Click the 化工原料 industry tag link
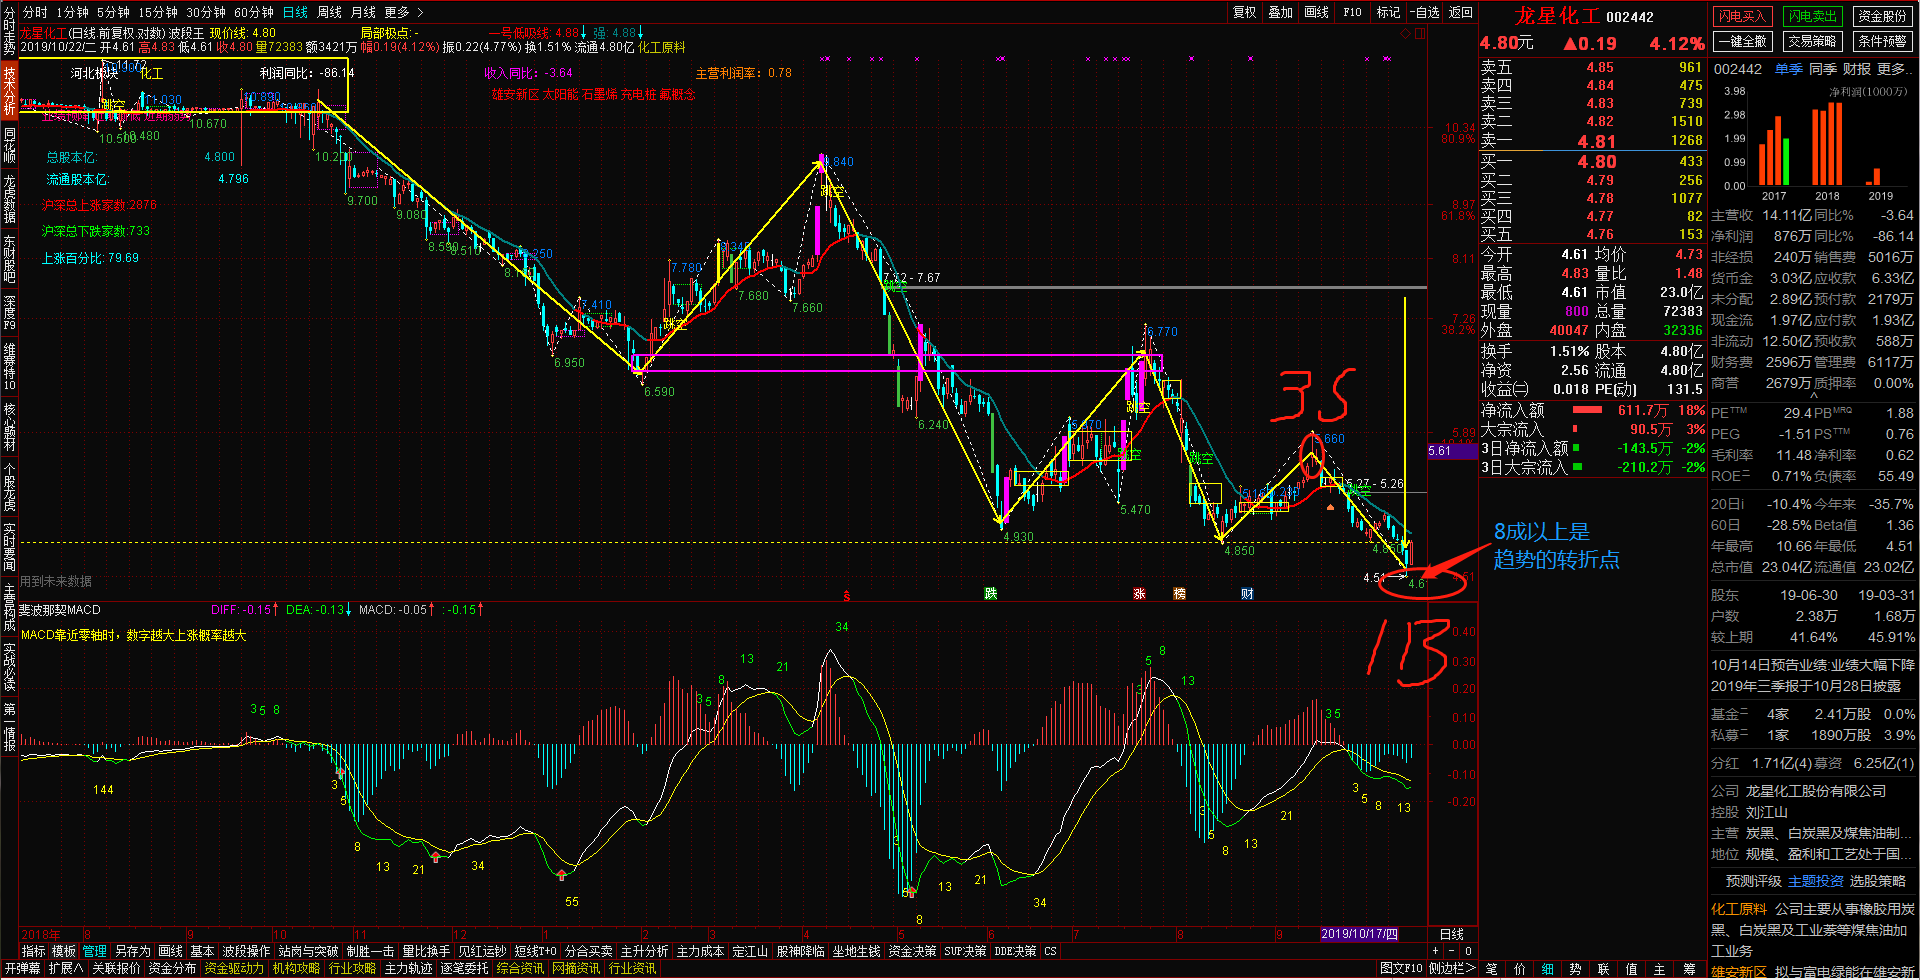This screenshot has width=1920, height=980. 1739,909
